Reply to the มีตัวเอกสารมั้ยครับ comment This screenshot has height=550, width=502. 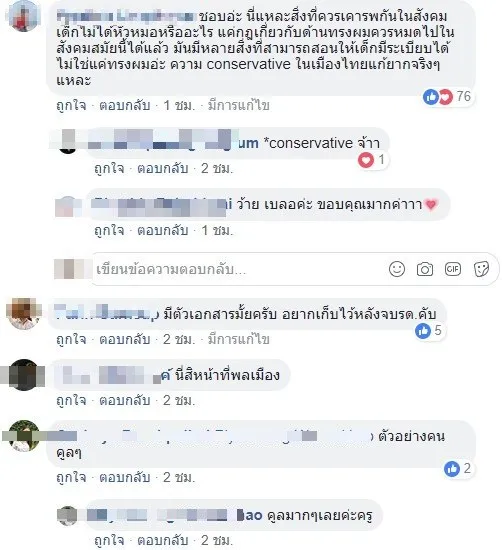(x=125, y=339)
